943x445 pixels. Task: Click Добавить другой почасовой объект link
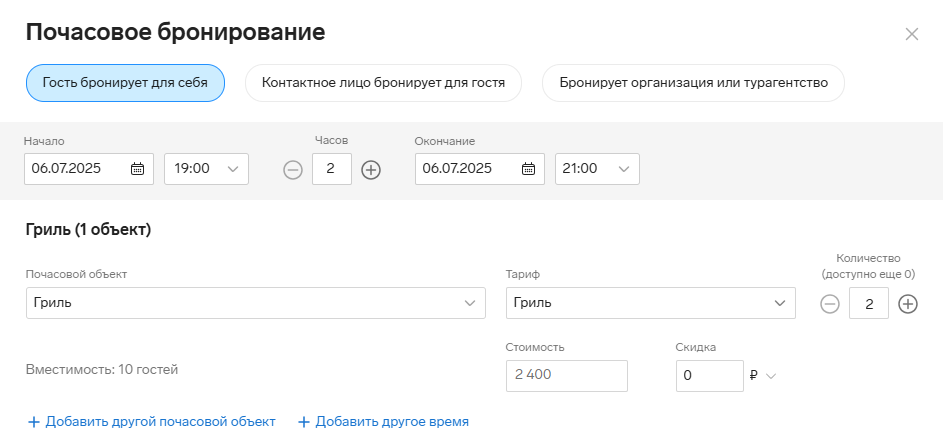coord(152,422)
